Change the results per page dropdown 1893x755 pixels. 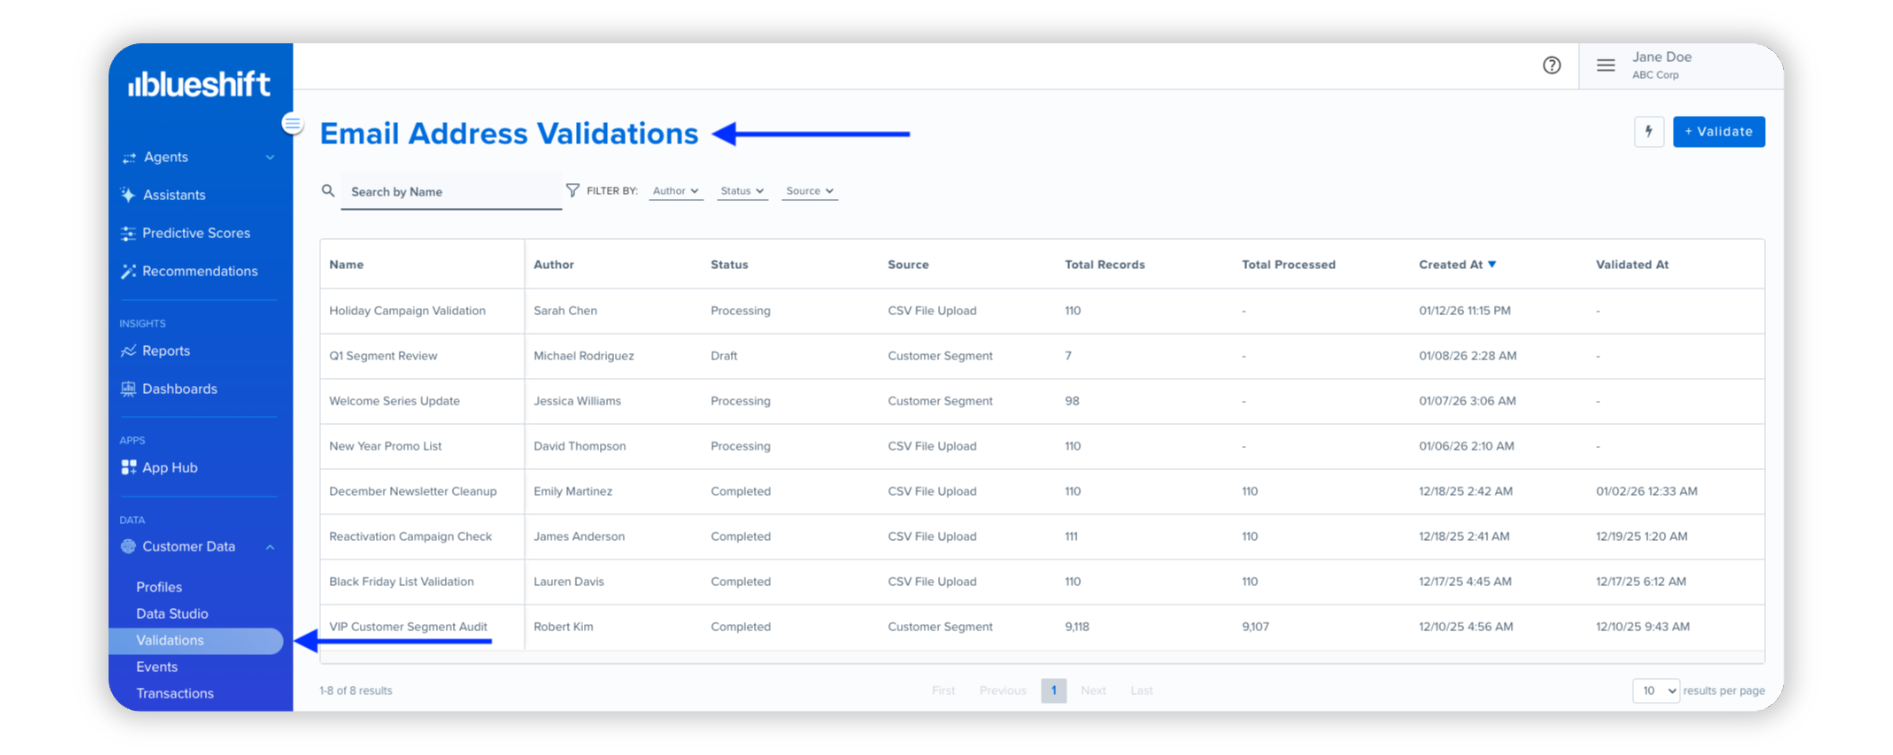point(1655,691)
